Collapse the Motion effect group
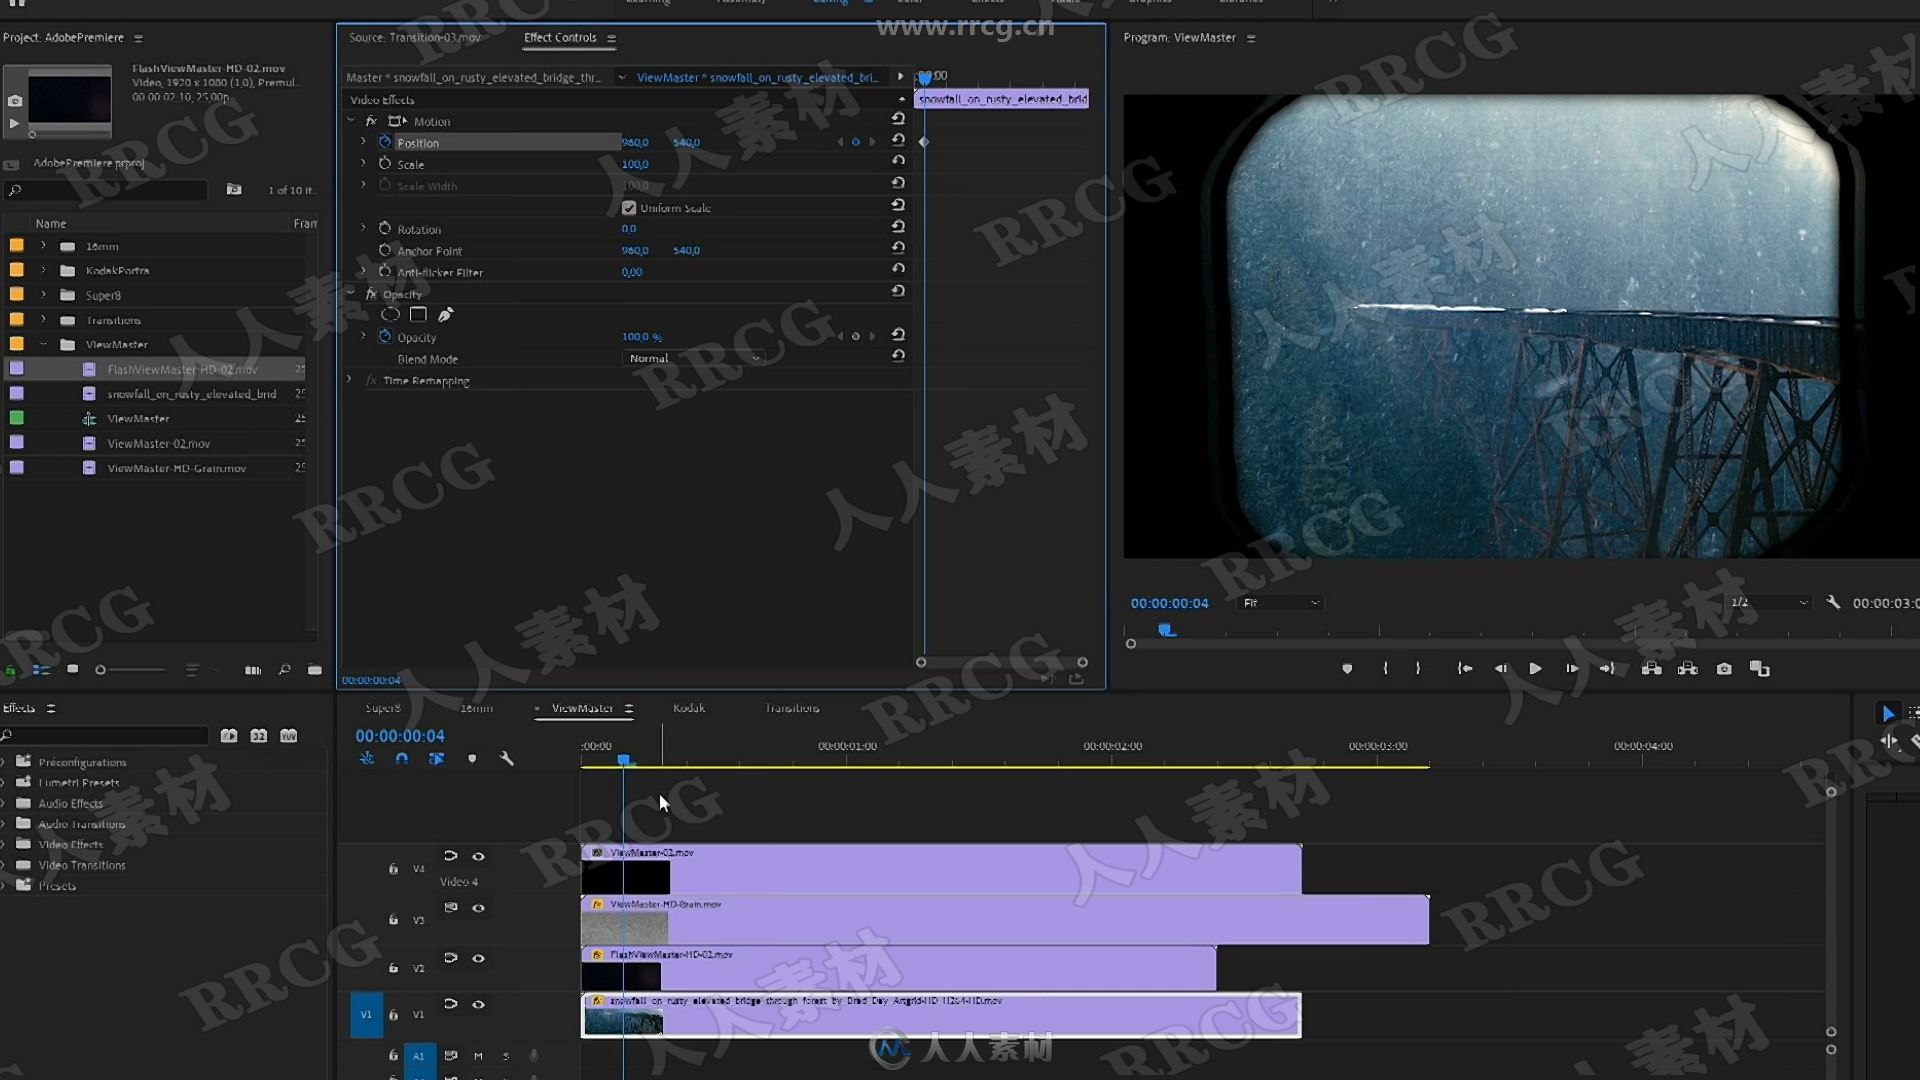Viewport: 1920px width, 1080px height. click(x=351, y=120)
